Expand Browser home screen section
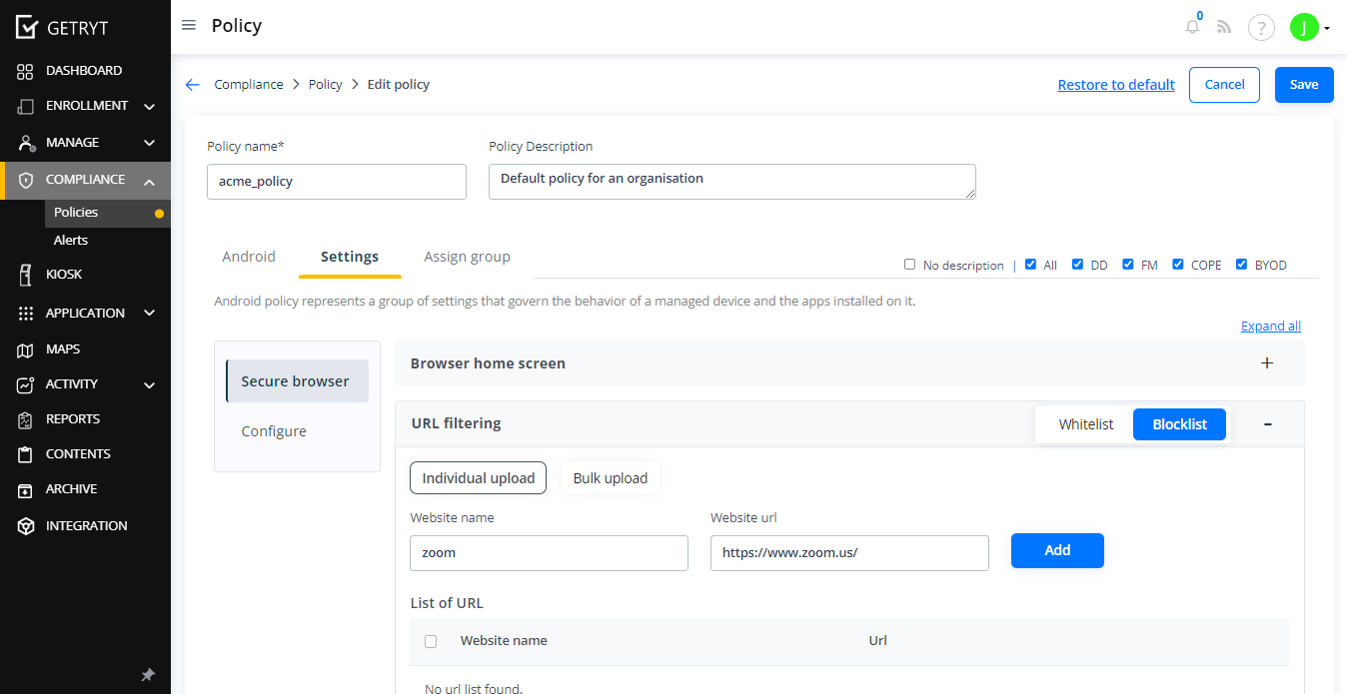This screenshot has height=694, width=1347. point(1267,363)
